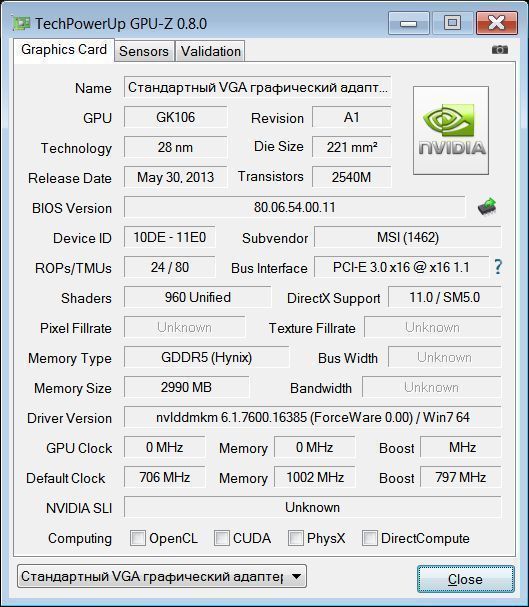This screenshot has width=529, height=607.
Task: Close window with red X button
Action: pyautogui.click(x=497, y=23)
